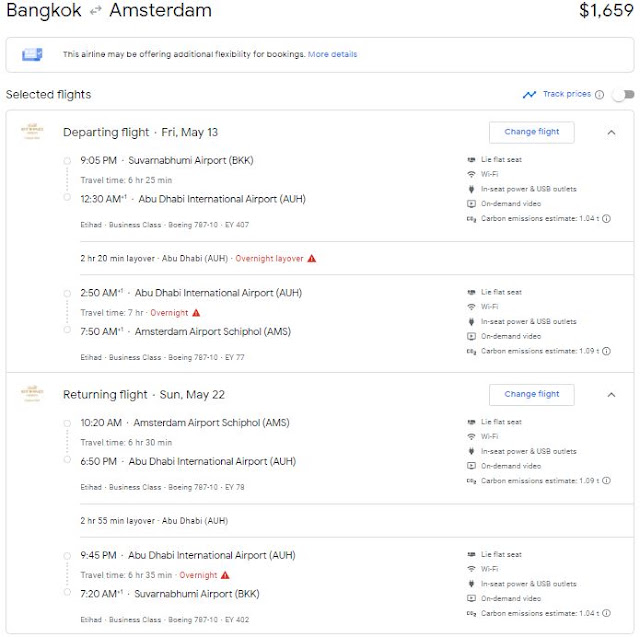Click Change flight for departing flight
Image resolution: width=640 pixels, height=637 pixels.
(531, 132)
